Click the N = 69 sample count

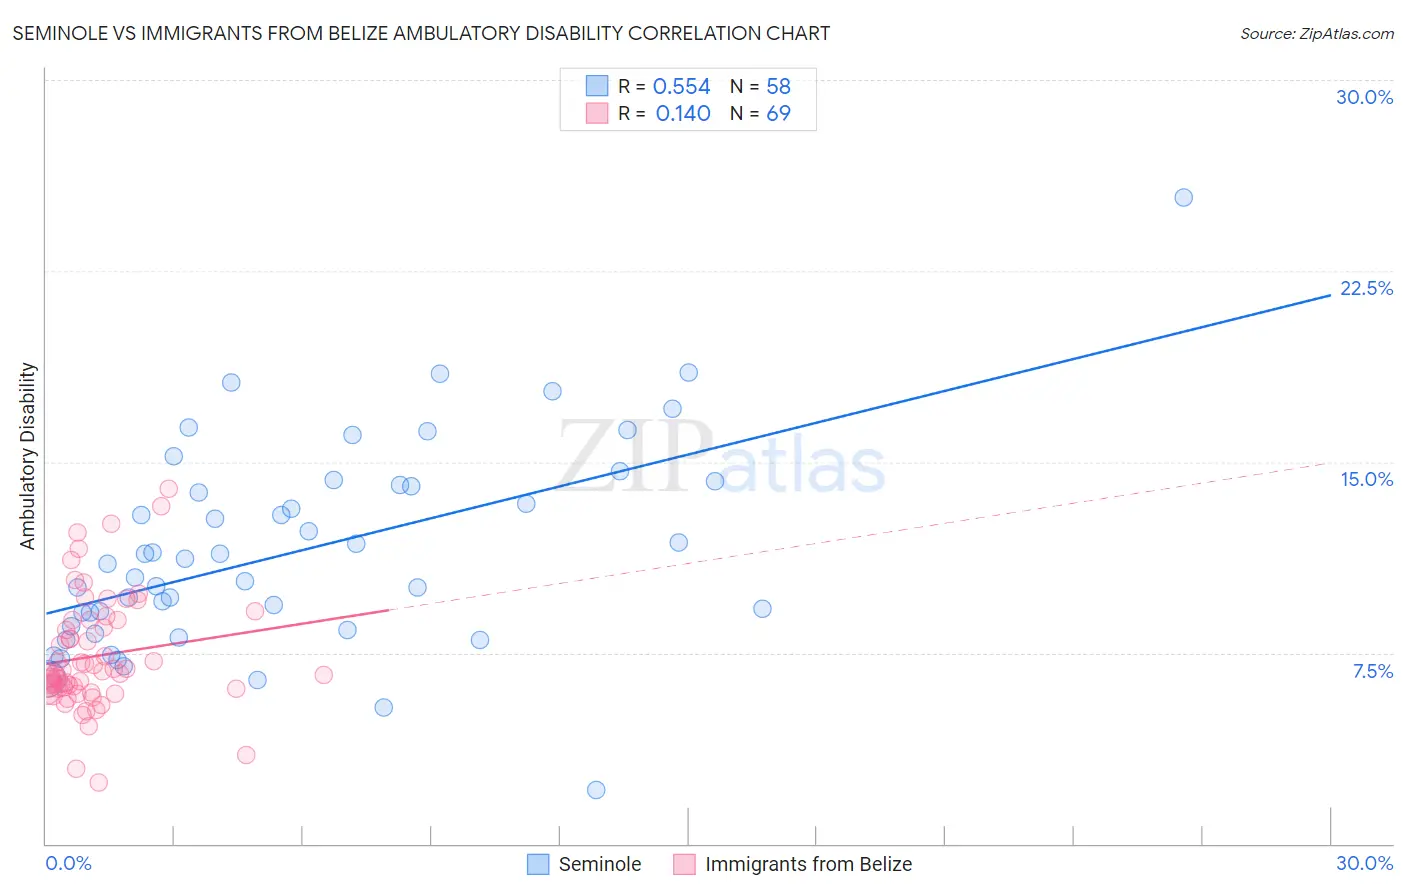(x=760, y=113)
